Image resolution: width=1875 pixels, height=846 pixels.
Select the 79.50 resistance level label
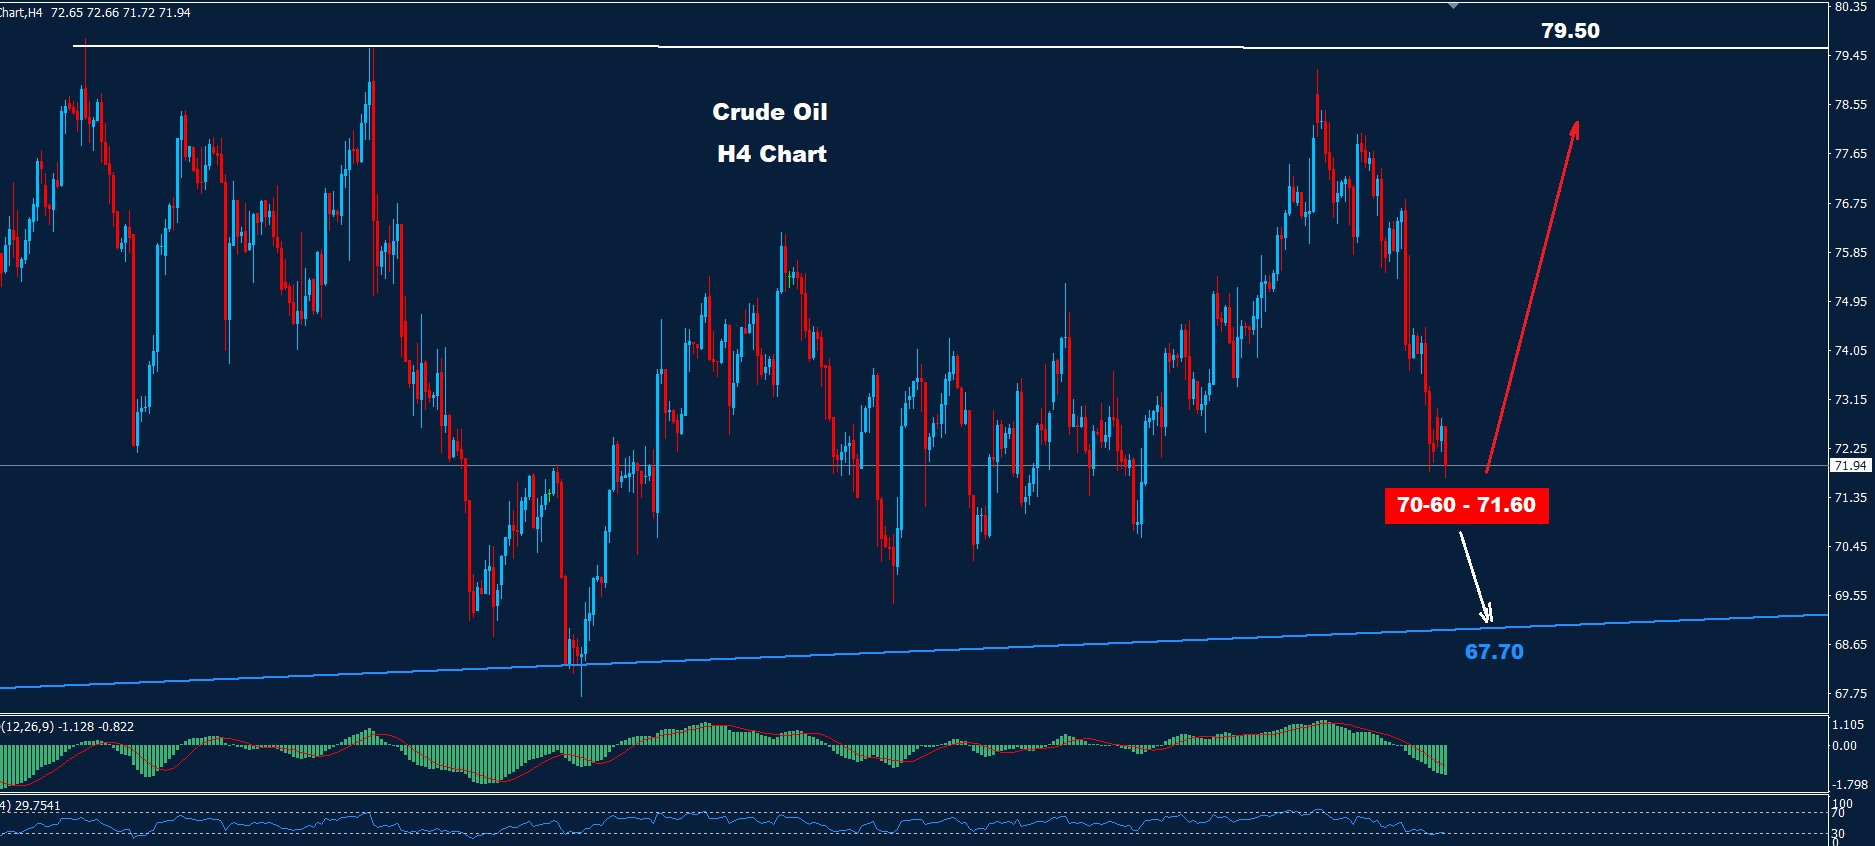[x=1570, y=31]
